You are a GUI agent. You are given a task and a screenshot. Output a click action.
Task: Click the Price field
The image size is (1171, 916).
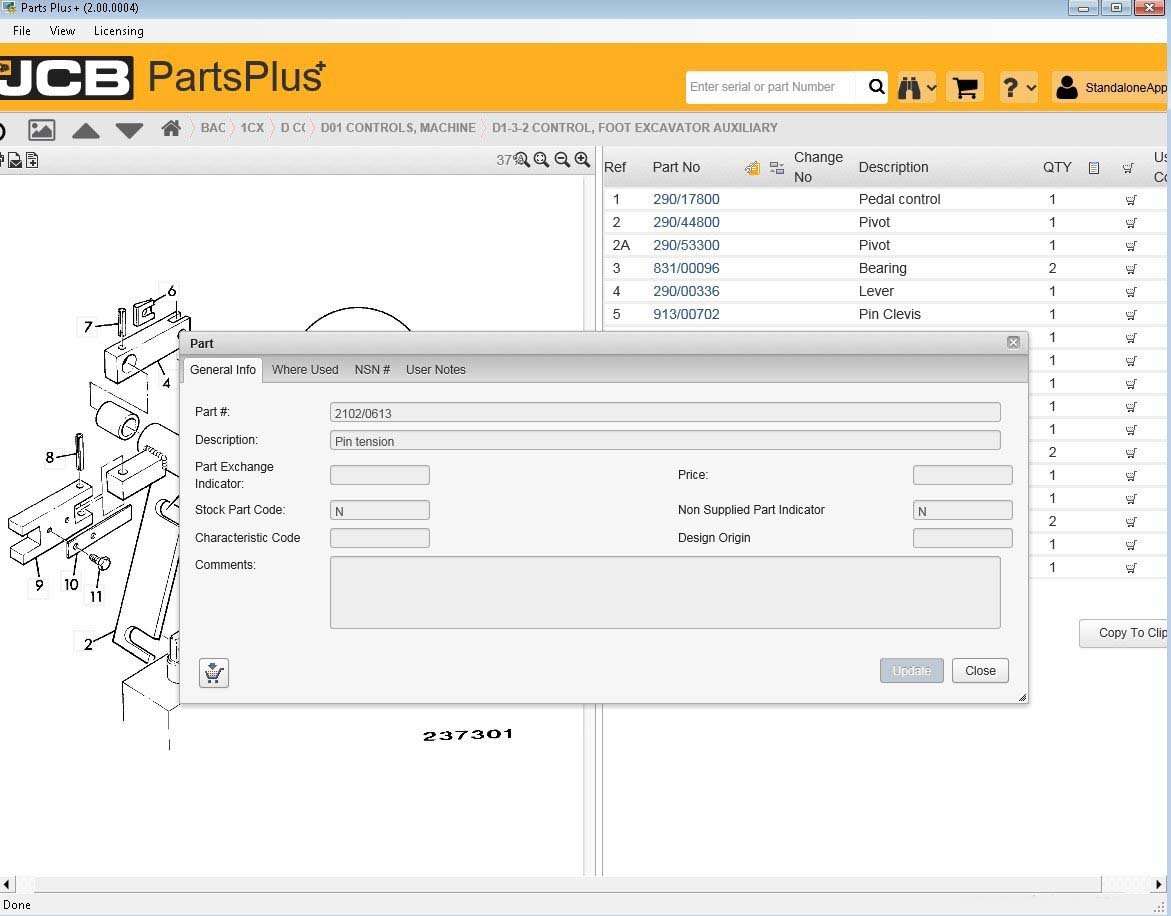962,475
